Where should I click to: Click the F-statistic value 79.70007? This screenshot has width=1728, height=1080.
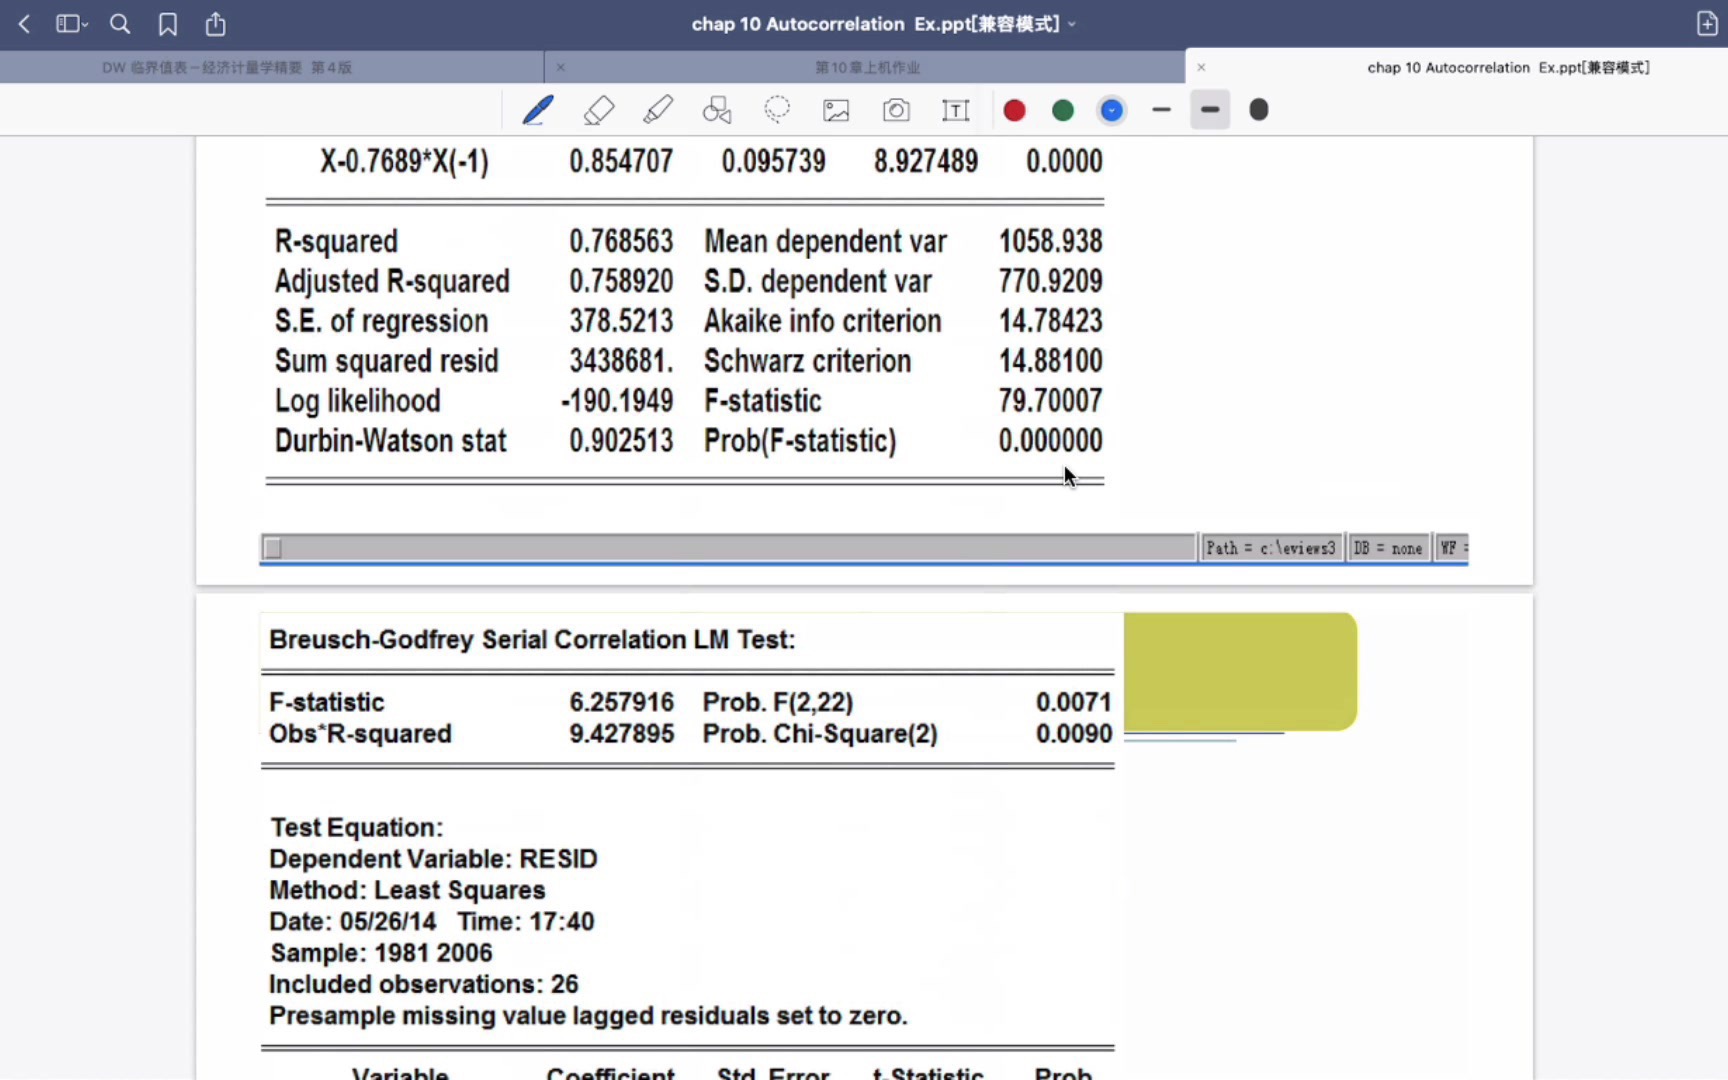(x=1050, y=400)
